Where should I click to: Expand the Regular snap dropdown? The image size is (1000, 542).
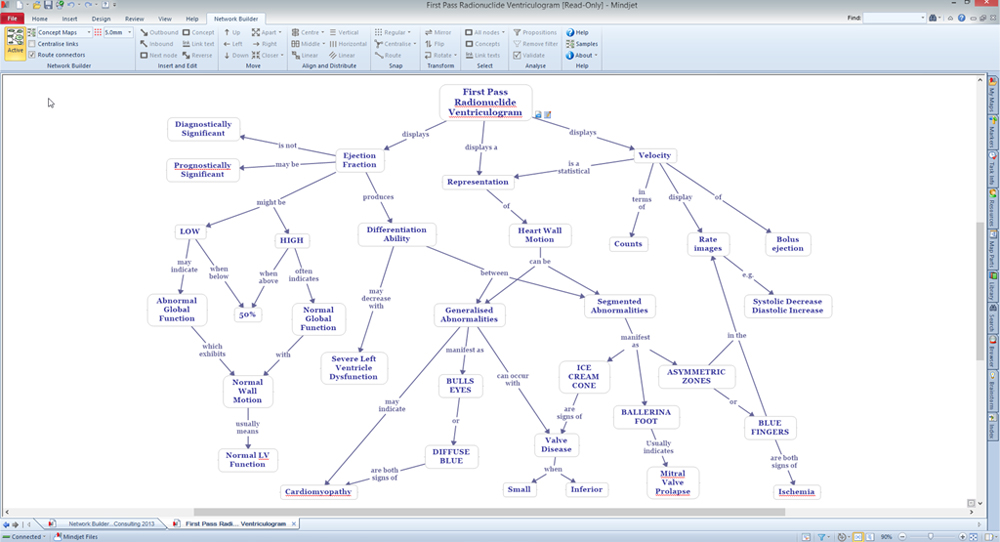point(409,33)
